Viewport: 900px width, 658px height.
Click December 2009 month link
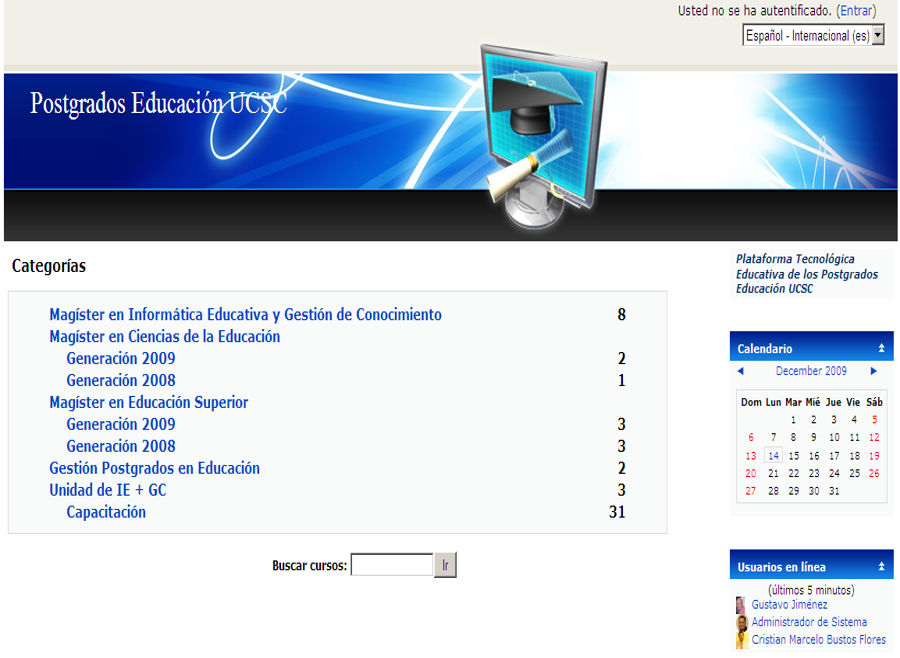pos(811,371)
